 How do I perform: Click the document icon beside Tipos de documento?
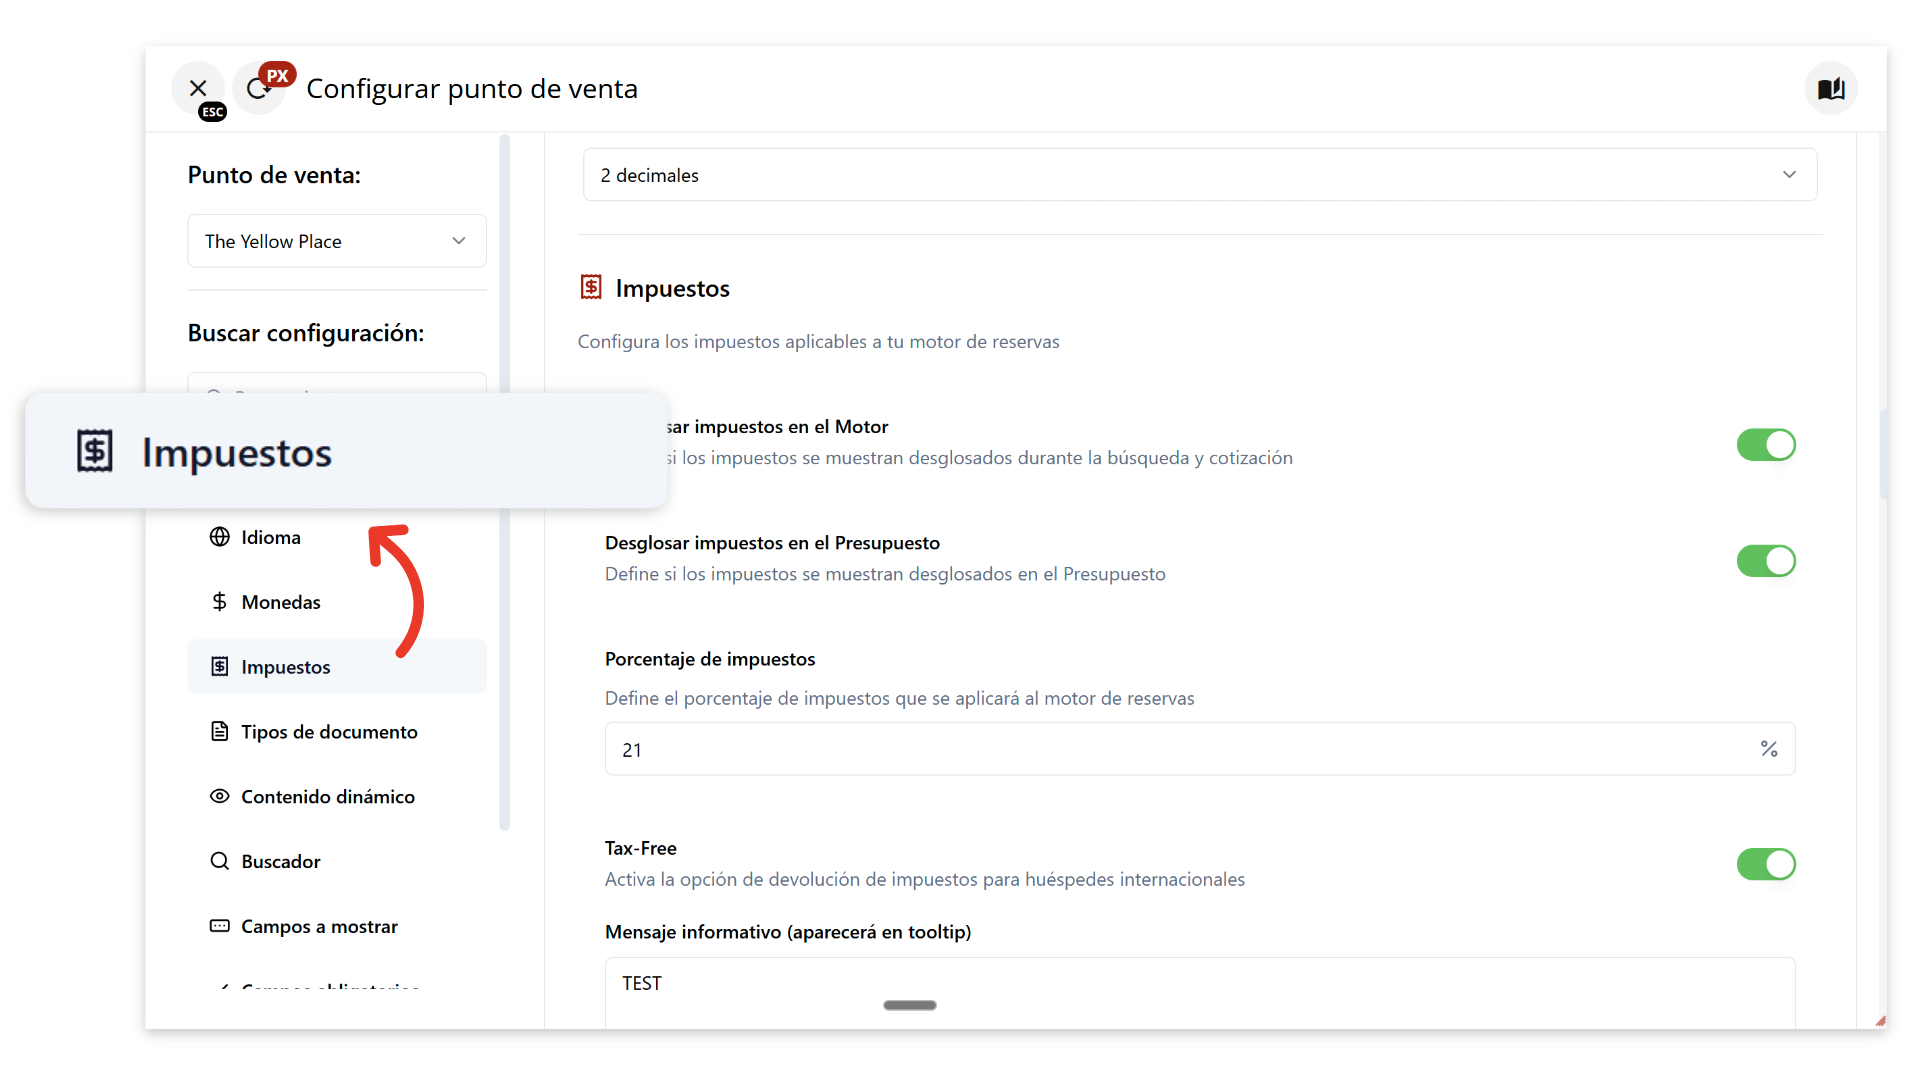tap(220, 732)
